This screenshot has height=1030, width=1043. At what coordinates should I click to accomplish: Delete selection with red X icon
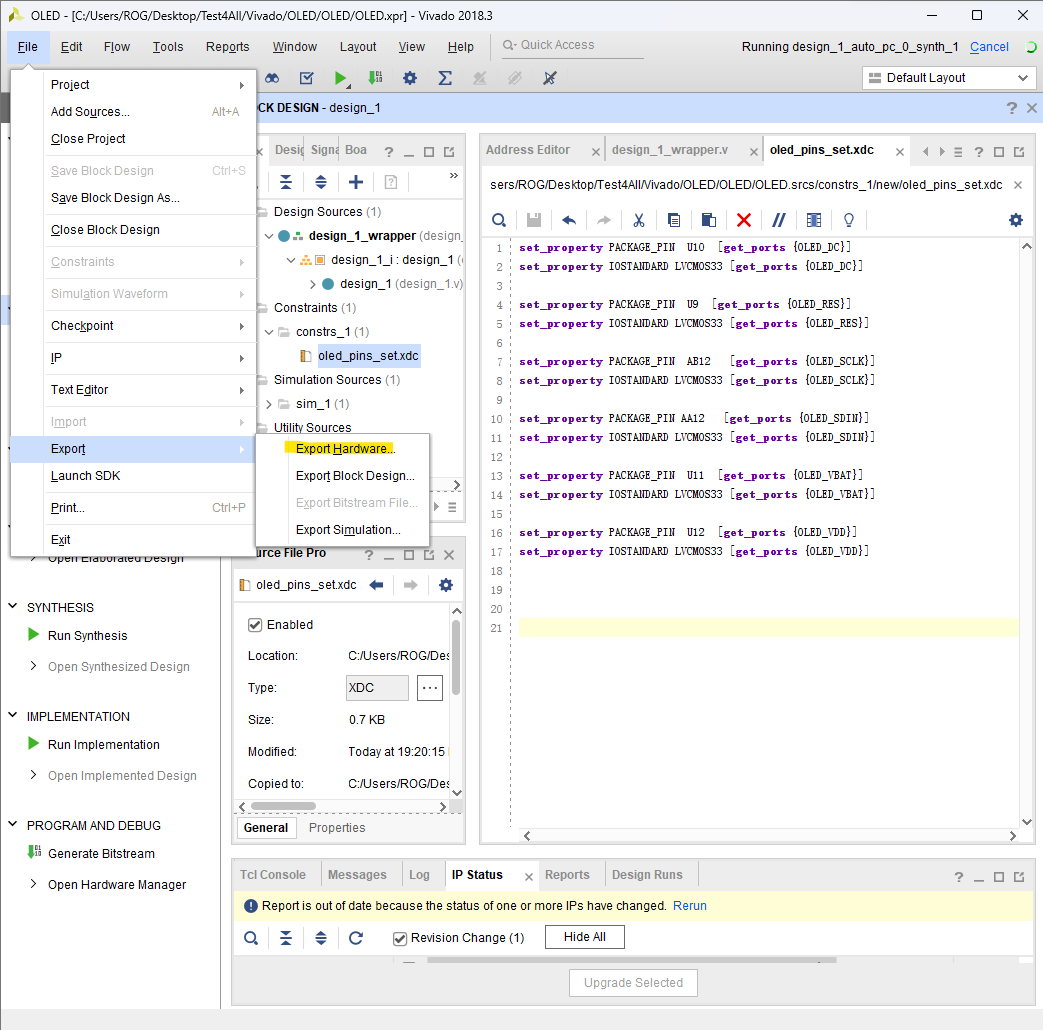coord(744,220)
